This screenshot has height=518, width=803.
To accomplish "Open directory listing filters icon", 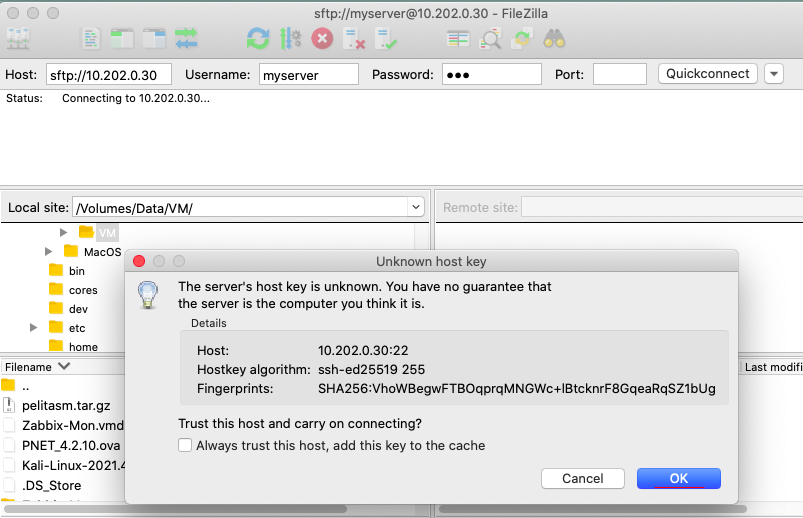I will tap(458, 39).
